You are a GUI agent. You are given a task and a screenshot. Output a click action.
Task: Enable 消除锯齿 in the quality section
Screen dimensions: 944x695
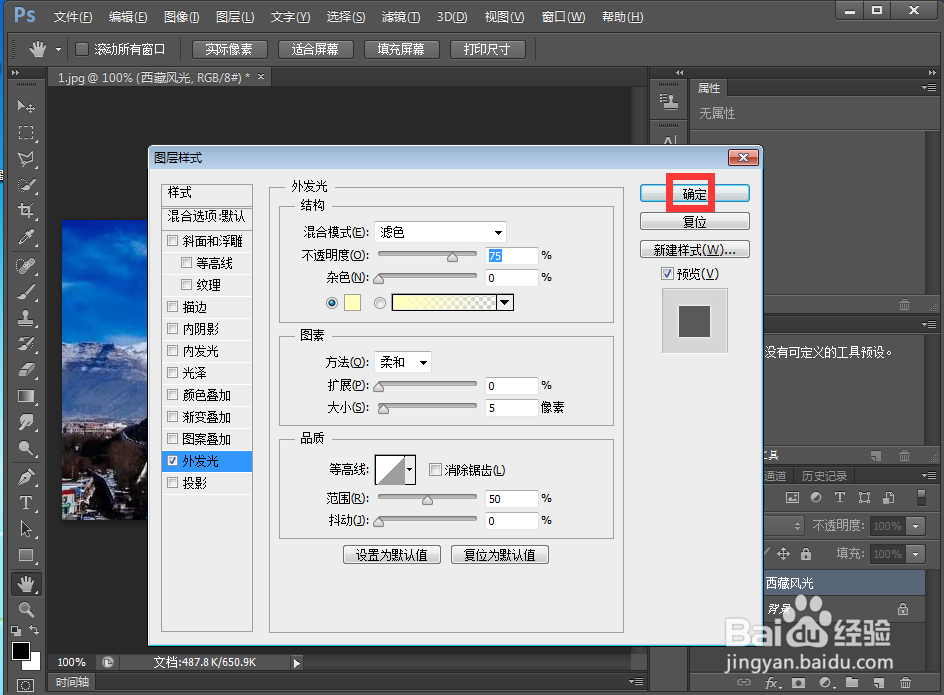pyautogui.click(x=436, y=469)
